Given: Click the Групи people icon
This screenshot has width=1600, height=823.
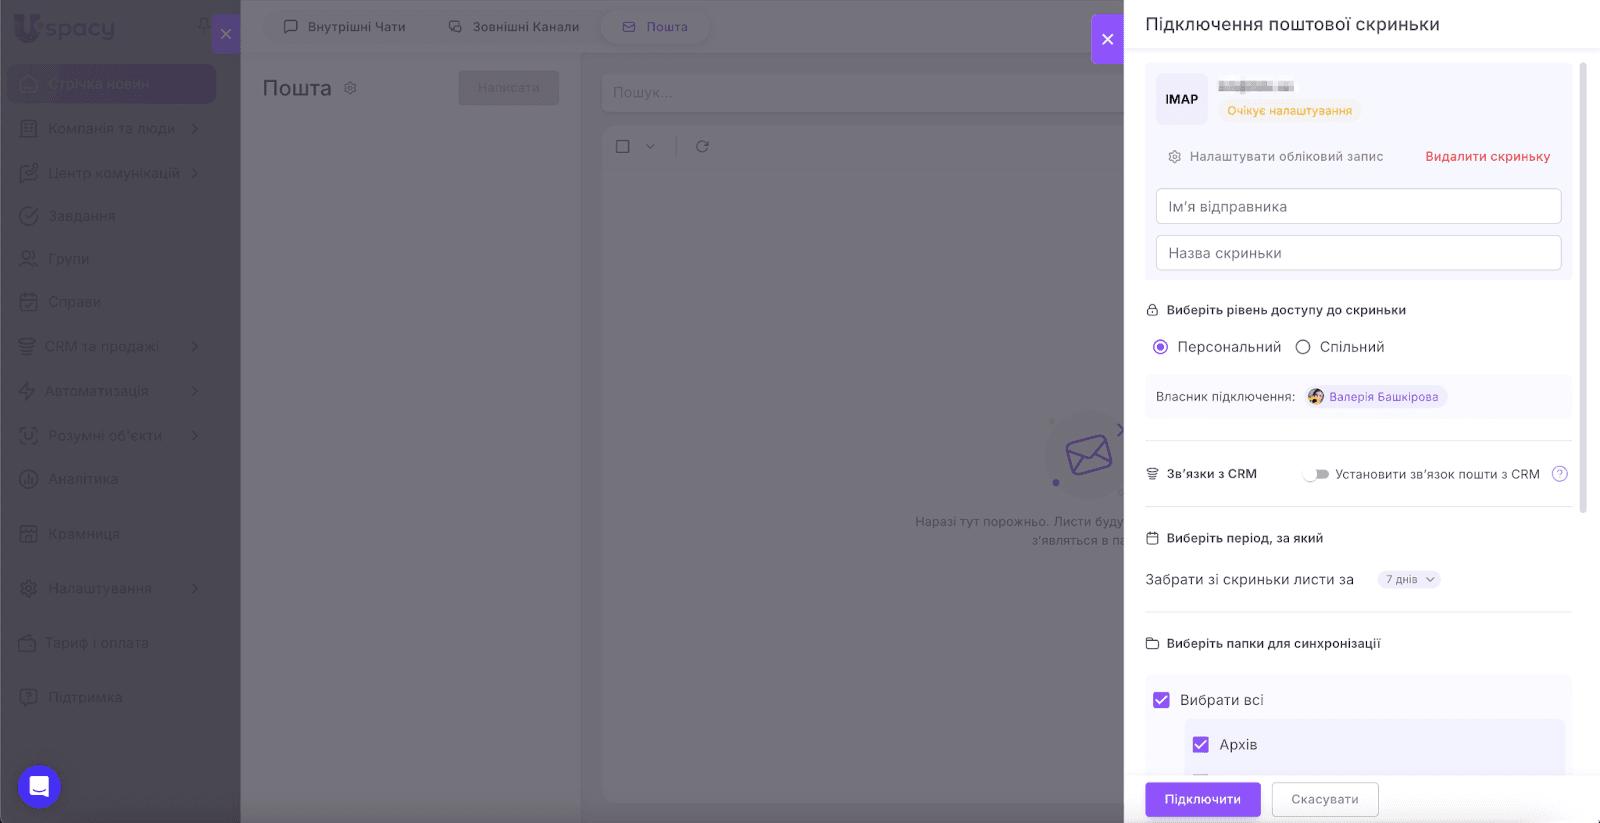Looking at the screenshot, I should pyautogui.click(x=29, y=259).
